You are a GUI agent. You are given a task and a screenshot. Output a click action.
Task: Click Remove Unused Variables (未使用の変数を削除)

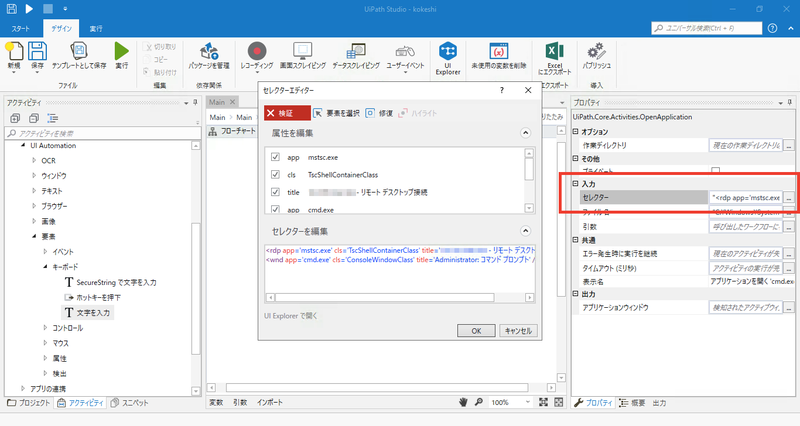coord(498,55)
